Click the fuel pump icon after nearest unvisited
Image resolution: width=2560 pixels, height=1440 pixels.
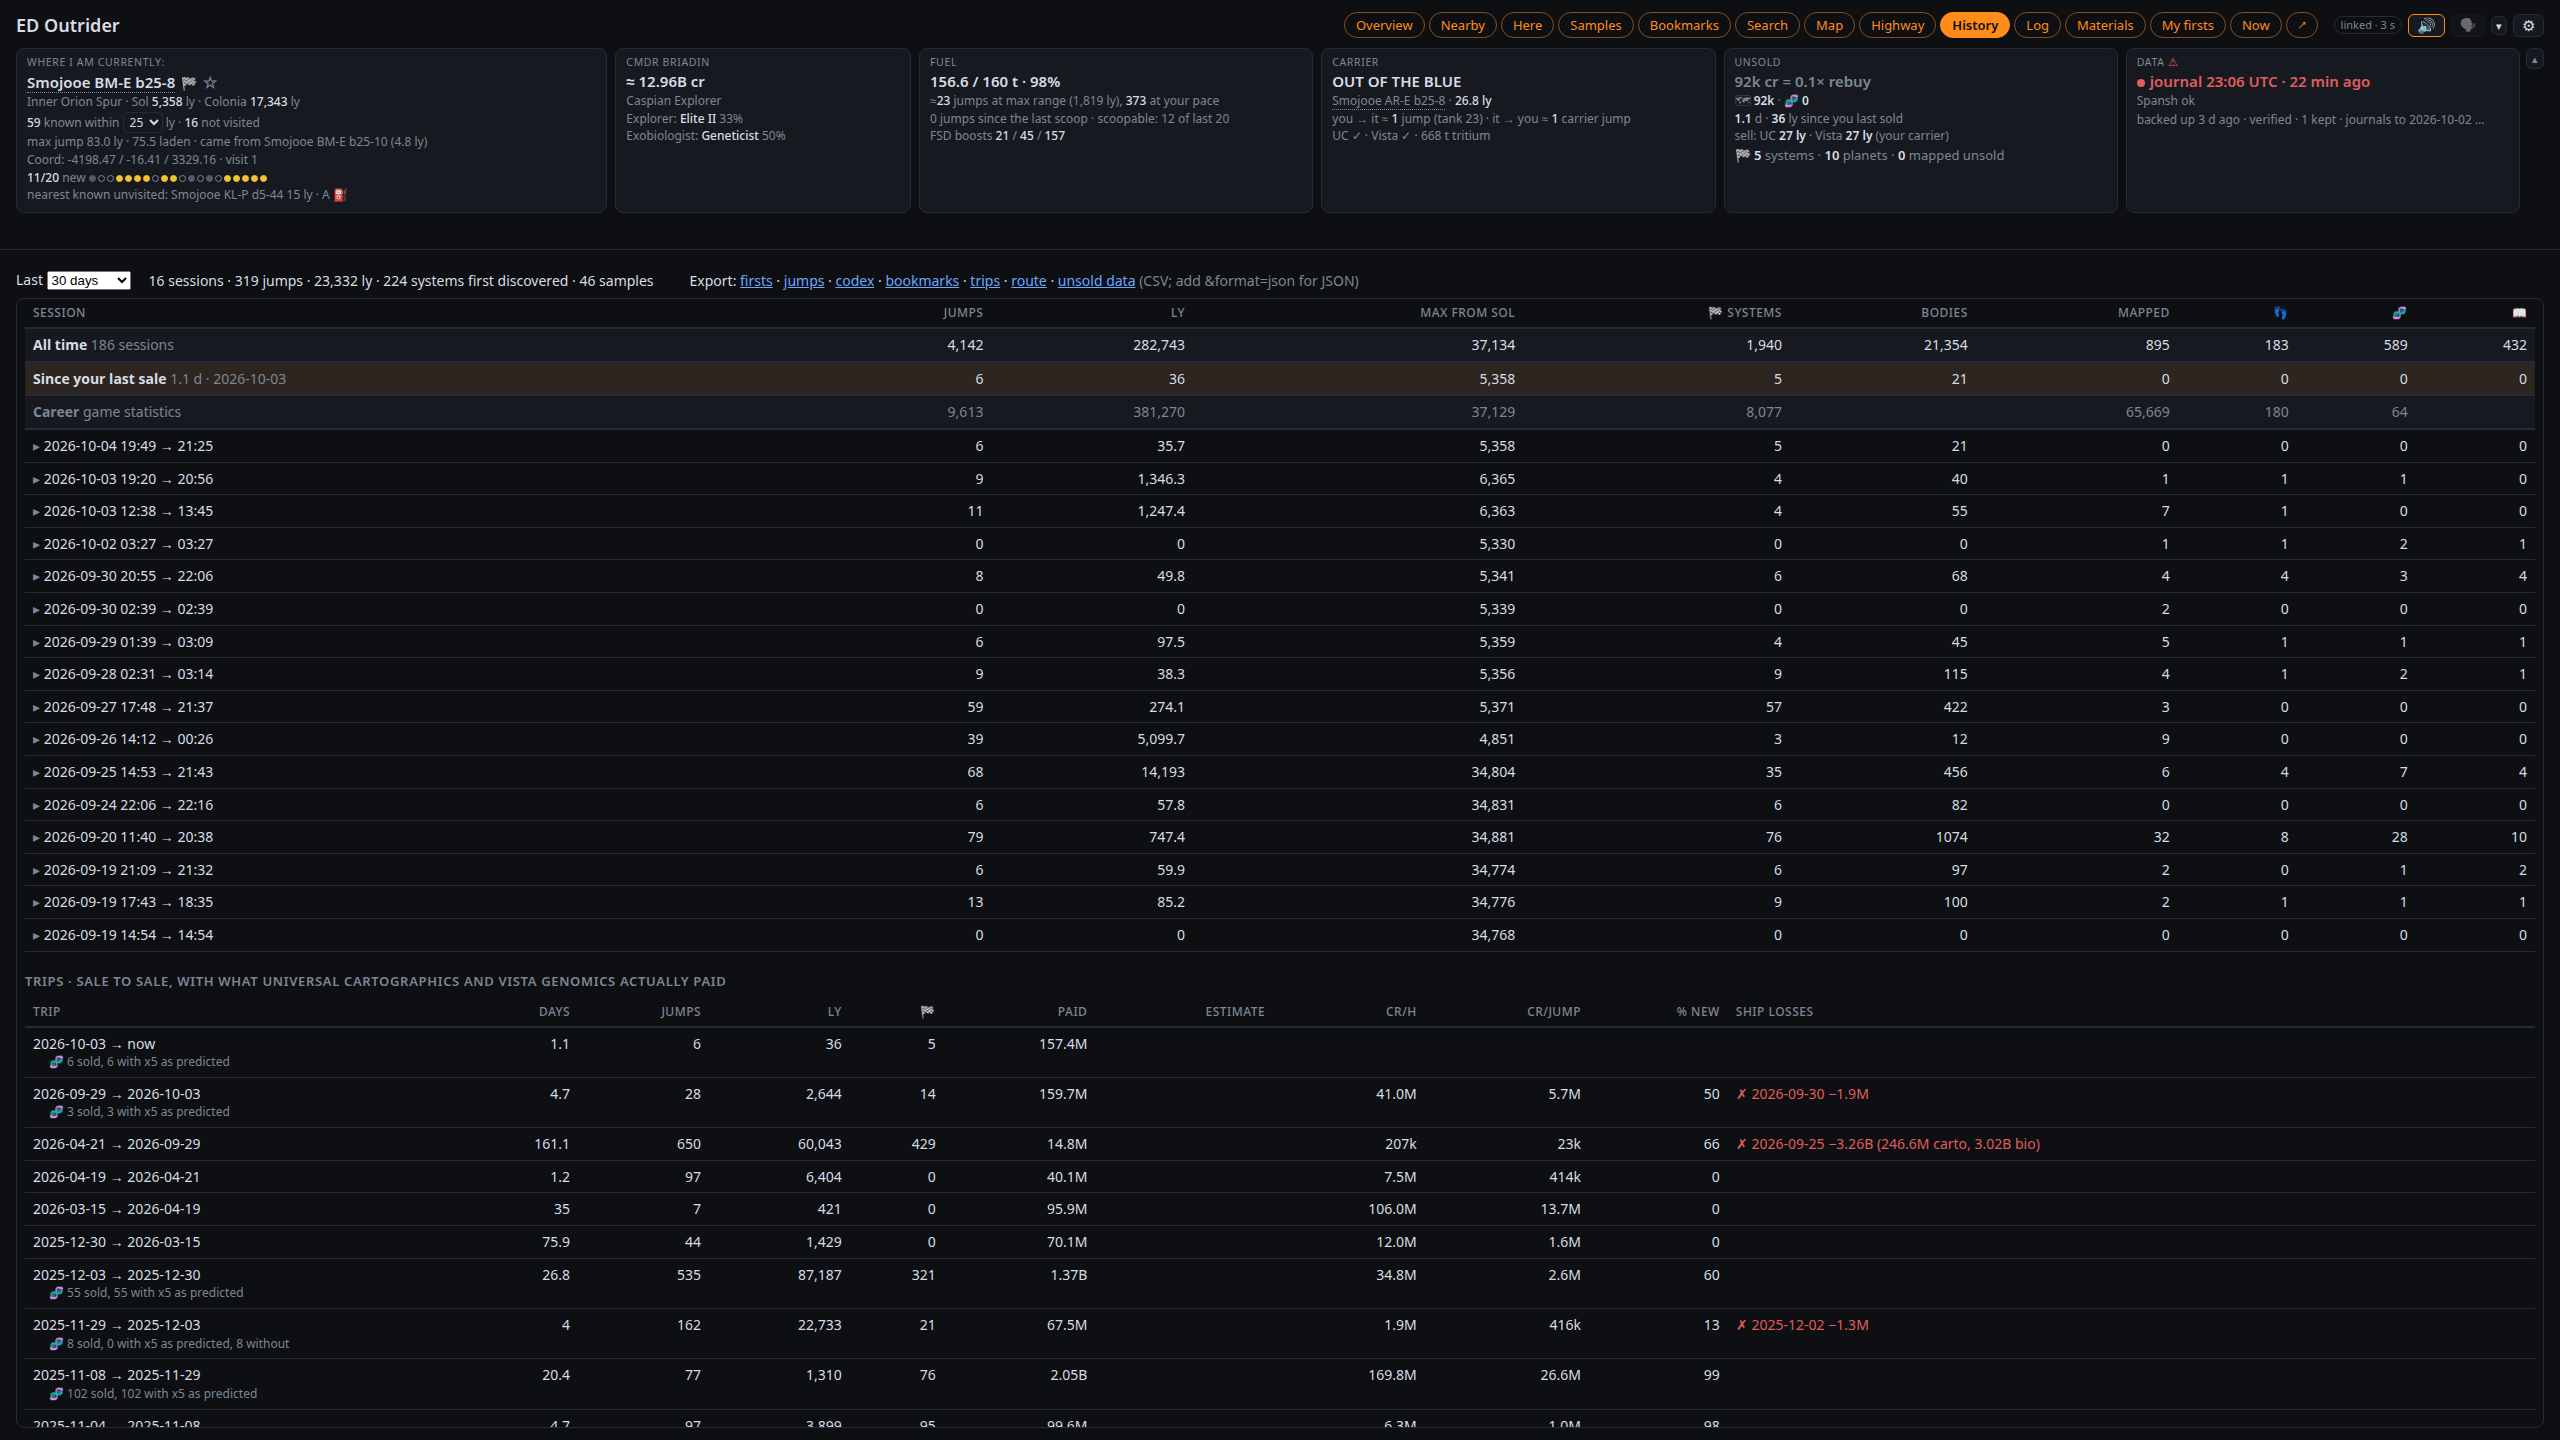(x=340, y=195)
